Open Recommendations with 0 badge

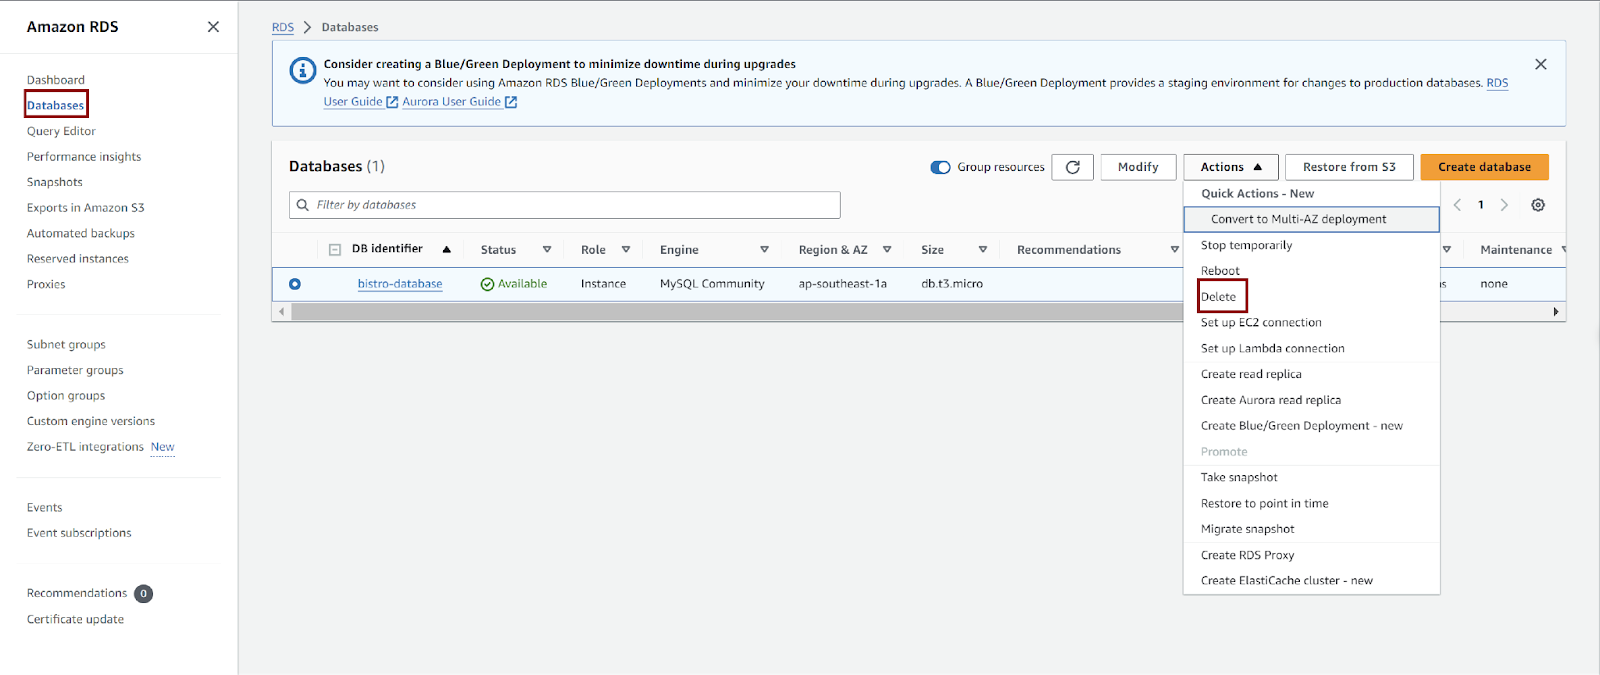tap(77, 593)
